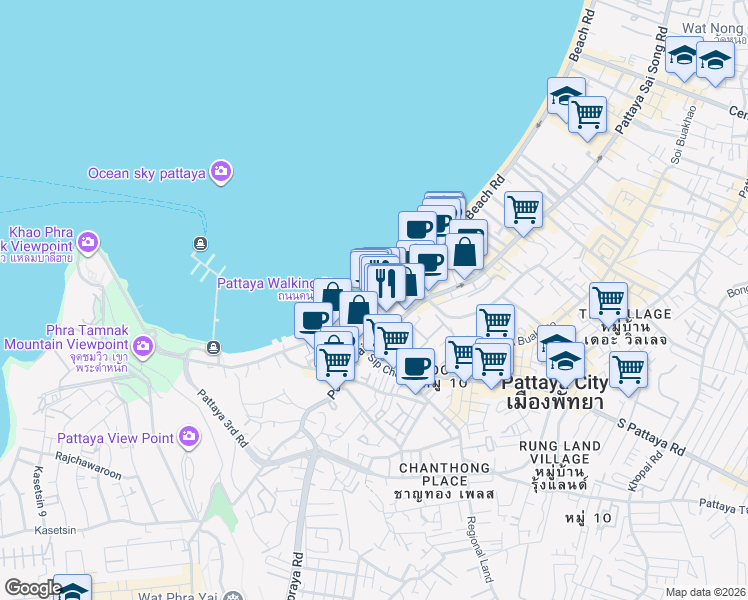Click the Khopal Rd label
The image size is (748, 600).
(645, 471)
